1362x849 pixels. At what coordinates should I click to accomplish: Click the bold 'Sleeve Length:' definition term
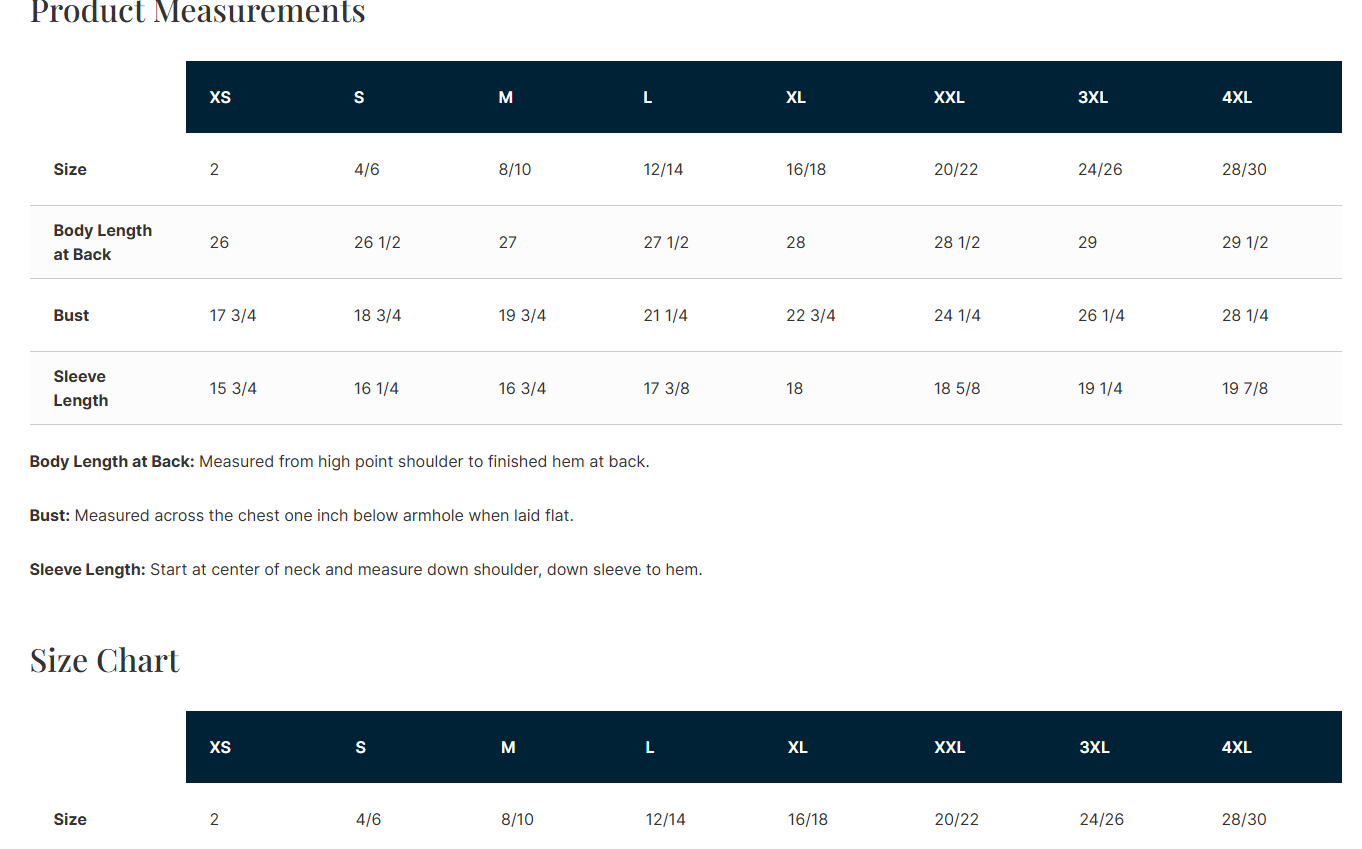[88, 570]
